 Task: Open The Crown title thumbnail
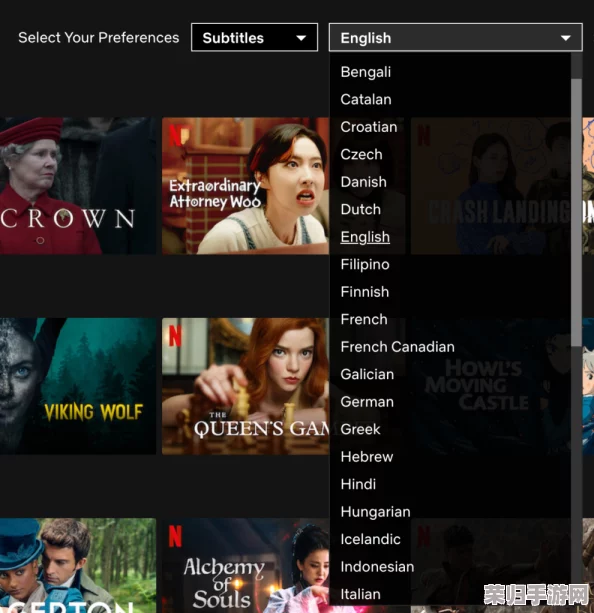[x=78, y=186]
